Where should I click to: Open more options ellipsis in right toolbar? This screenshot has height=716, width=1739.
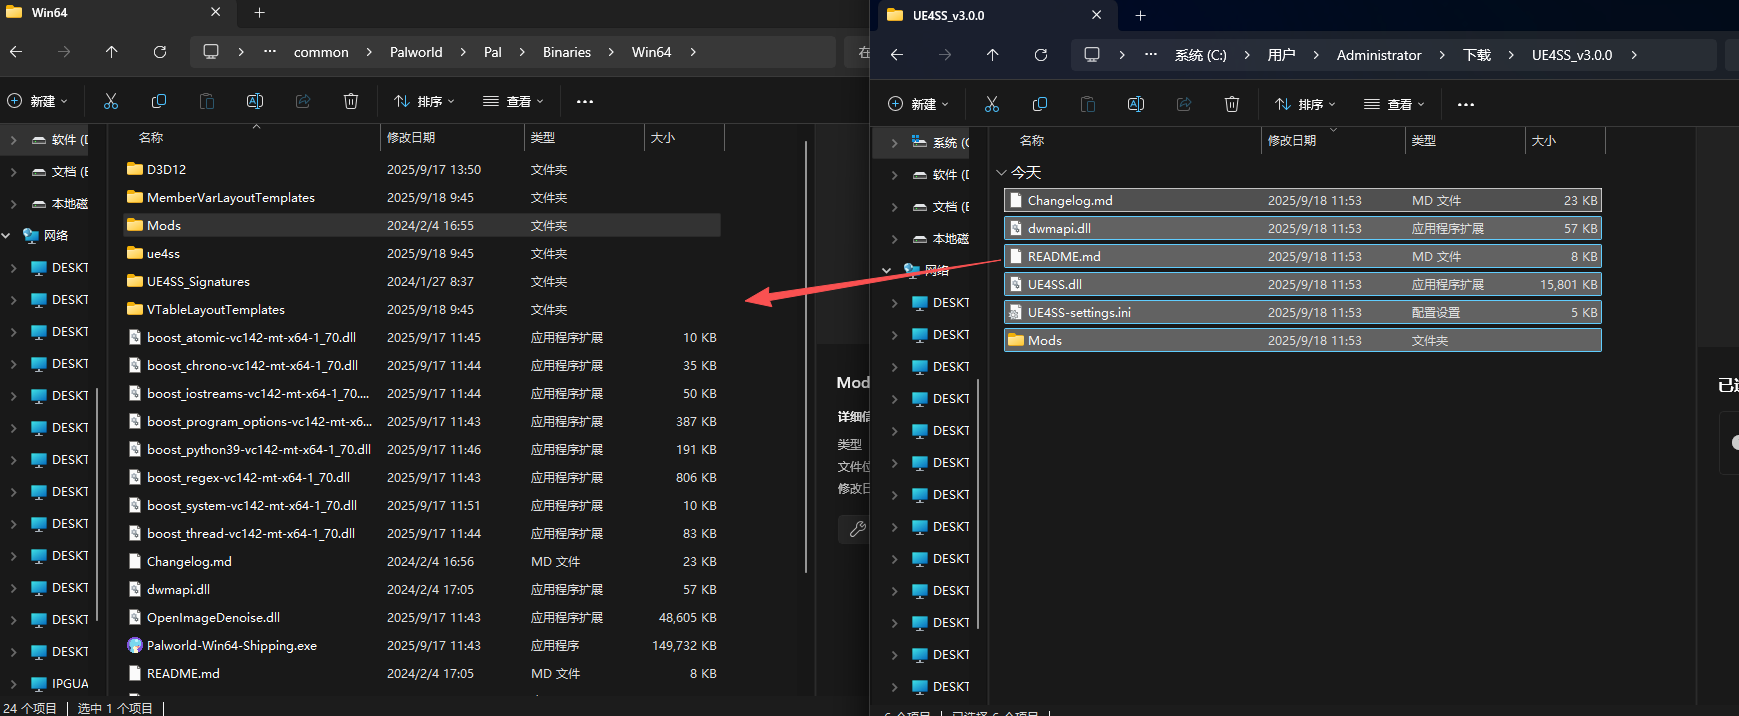coord(1466,104)
